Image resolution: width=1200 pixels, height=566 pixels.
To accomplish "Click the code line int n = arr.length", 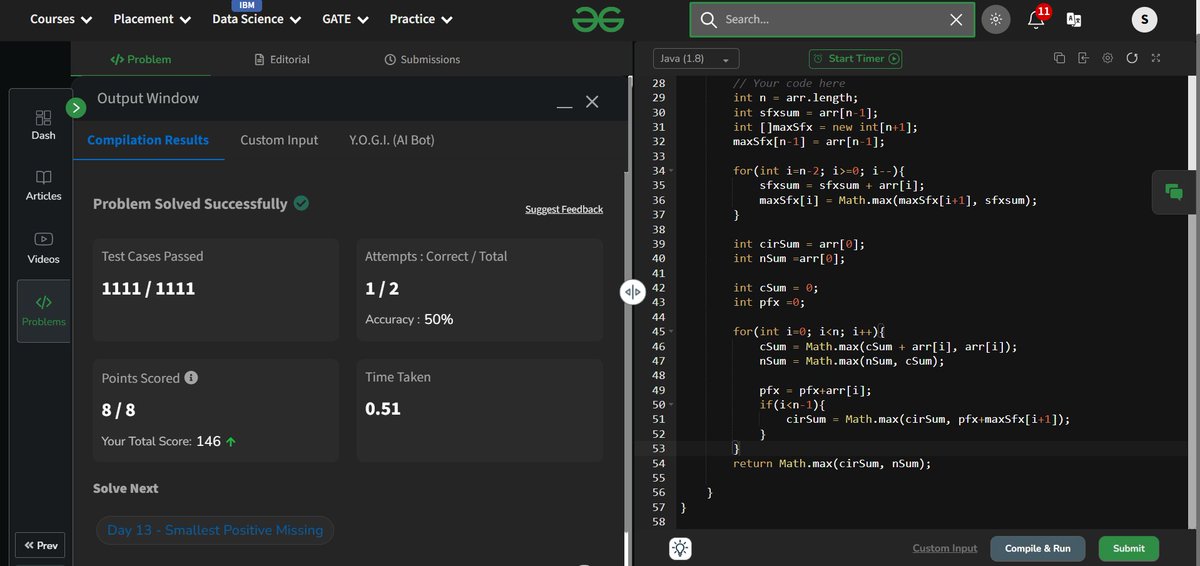I will [x=796, y=98].
